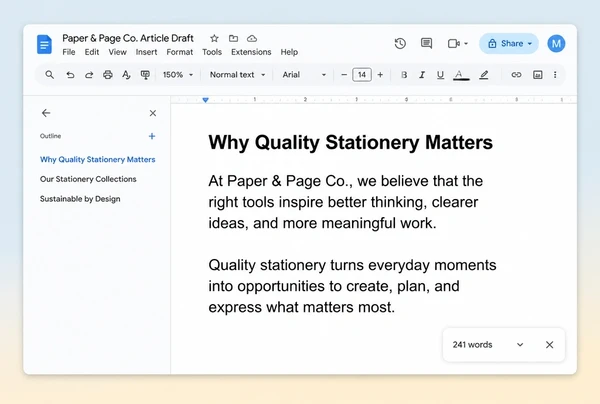Expand the Share dropdown arrow

(530, 44)
